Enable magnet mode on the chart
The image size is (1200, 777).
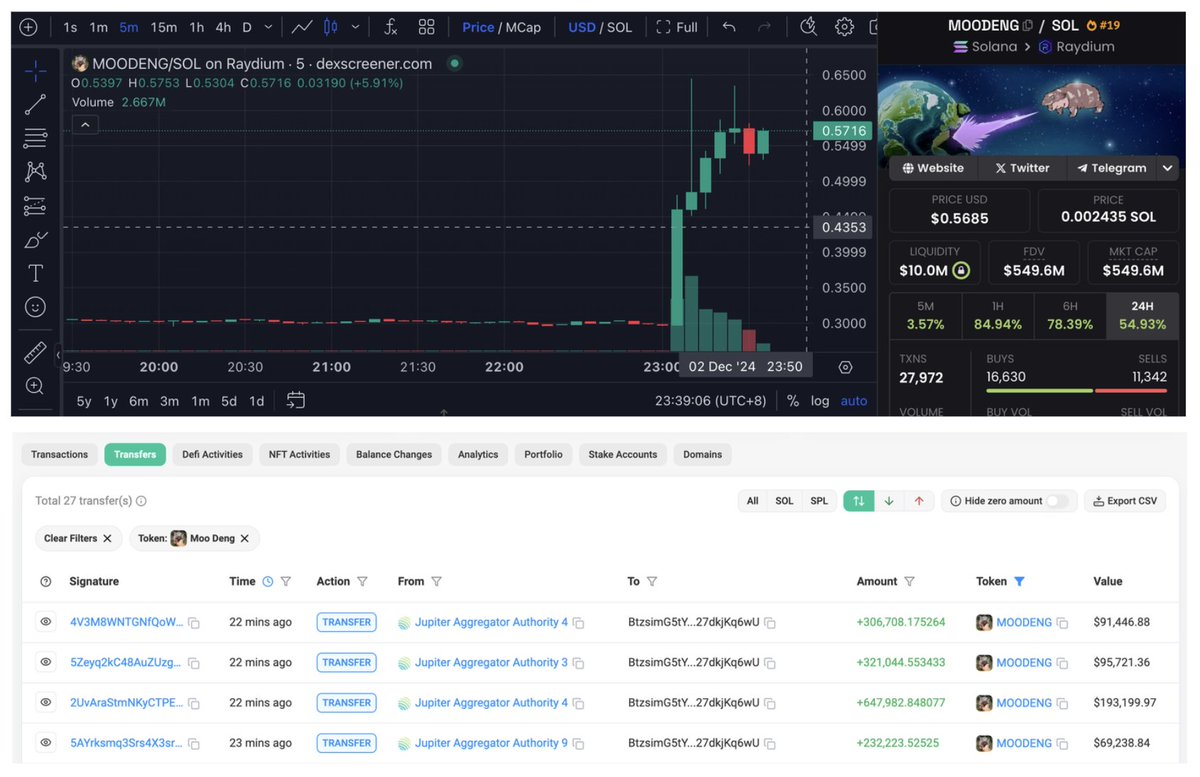tap(807, 27)
